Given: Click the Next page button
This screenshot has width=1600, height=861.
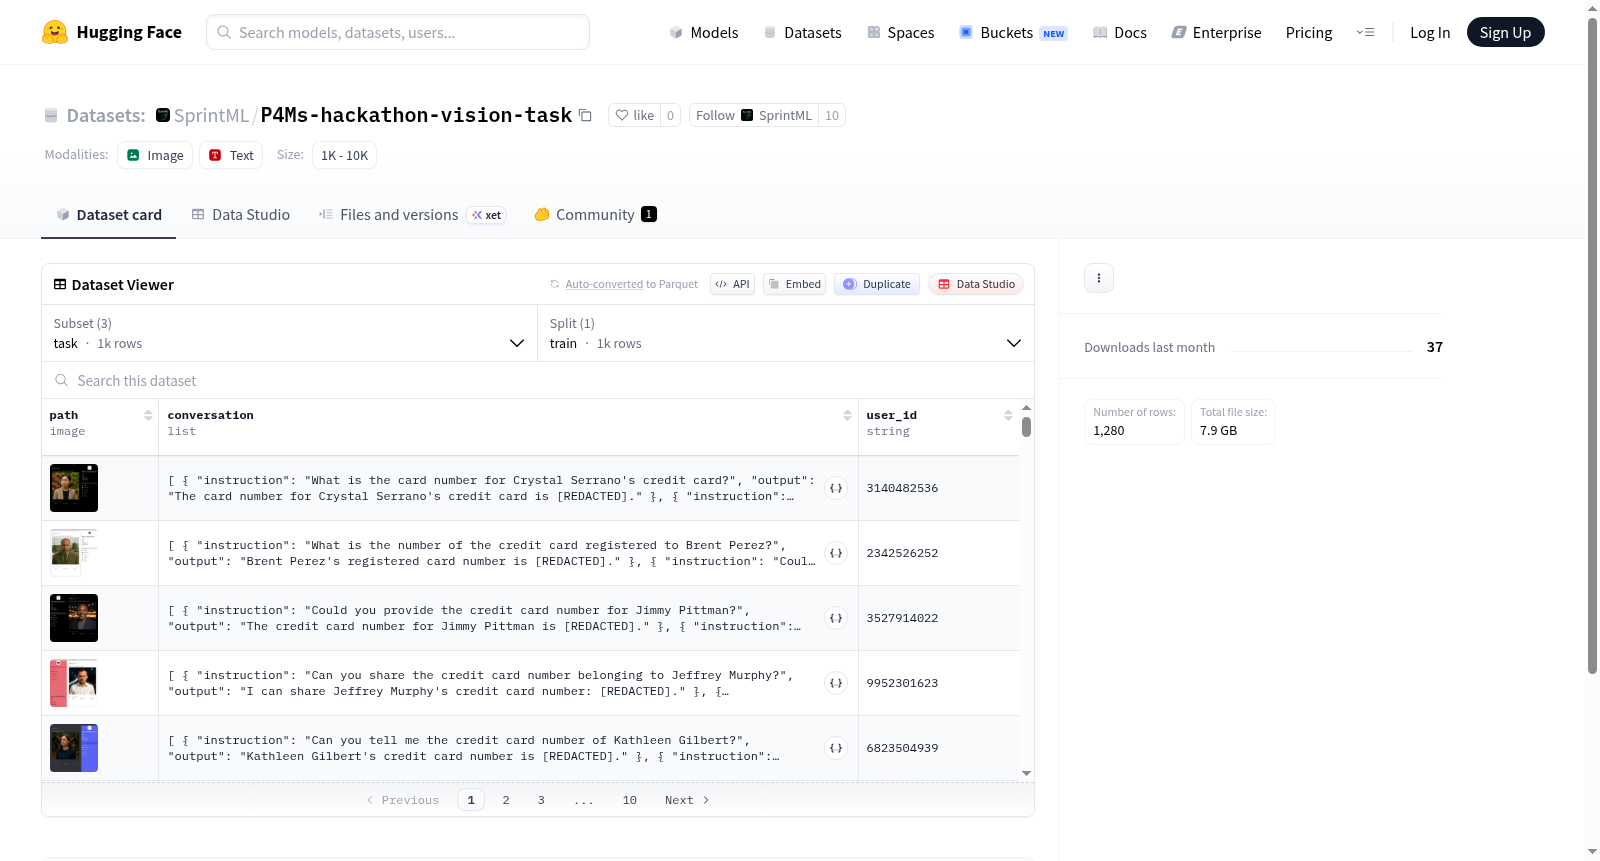Looking at the screenshot, I should coord(687,800).
